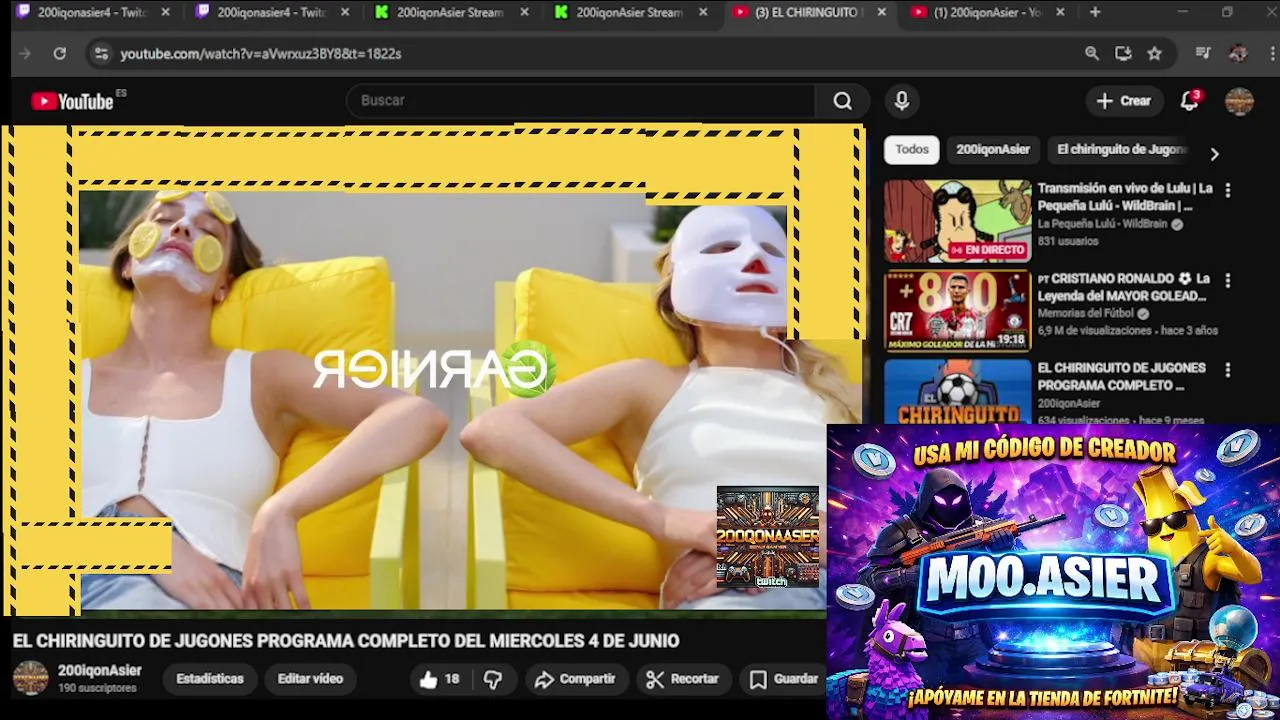The height and width of the screenshot is (720, 1280).
Task: Select the 200iqonAsier filter chip
Action: pyautogui.click(x=993, y=150)
